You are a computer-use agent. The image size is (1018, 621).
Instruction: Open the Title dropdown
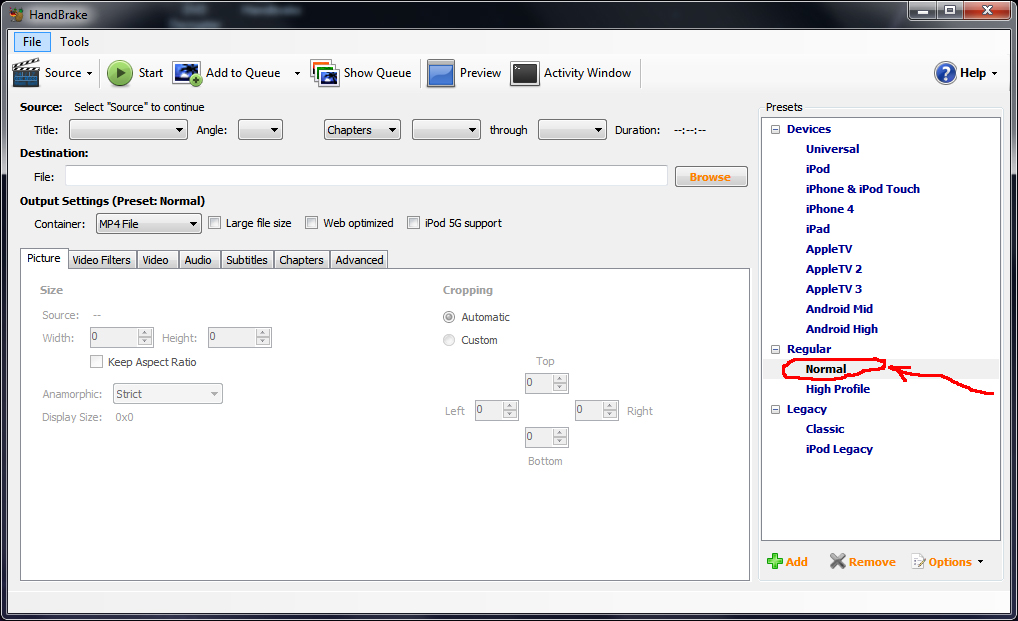tap(129, 130)
